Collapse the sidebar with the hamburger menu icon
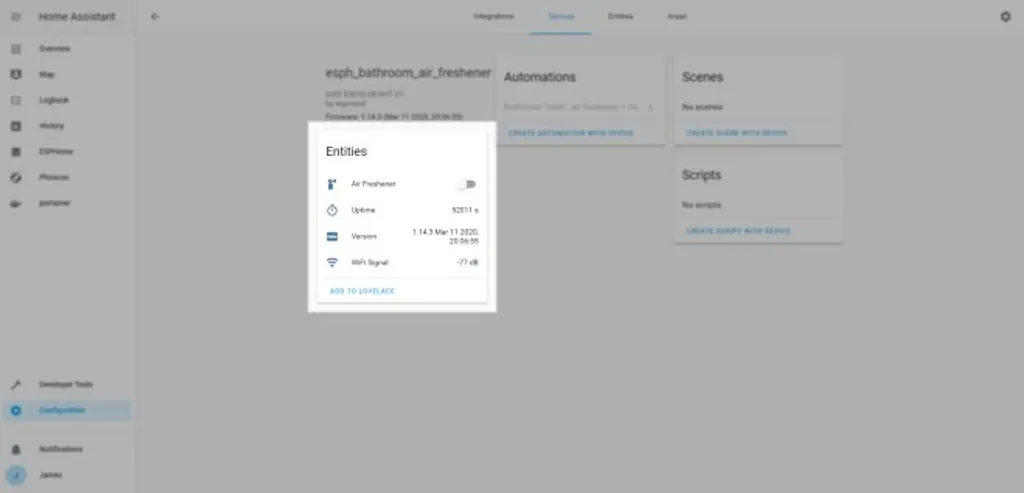 tap(16, 16)
